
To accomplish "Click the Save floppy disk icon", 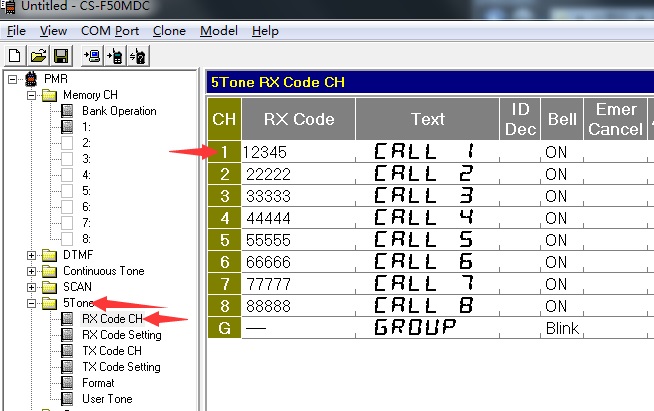I will pos(60,56).
